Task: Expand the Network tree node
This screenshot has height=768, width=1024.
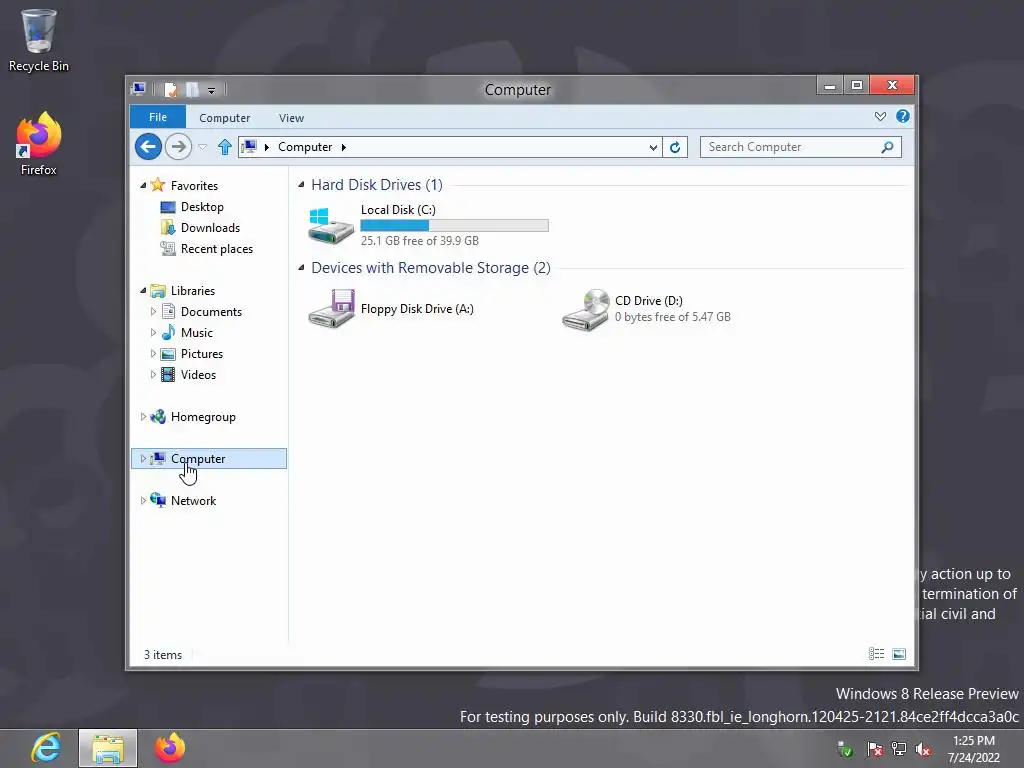Action: 143,500
